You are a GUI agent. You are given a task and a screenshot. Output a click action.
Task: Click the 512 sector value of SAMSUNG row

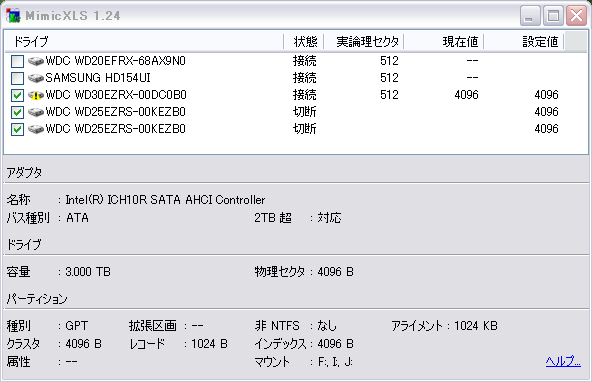point(389,78)
